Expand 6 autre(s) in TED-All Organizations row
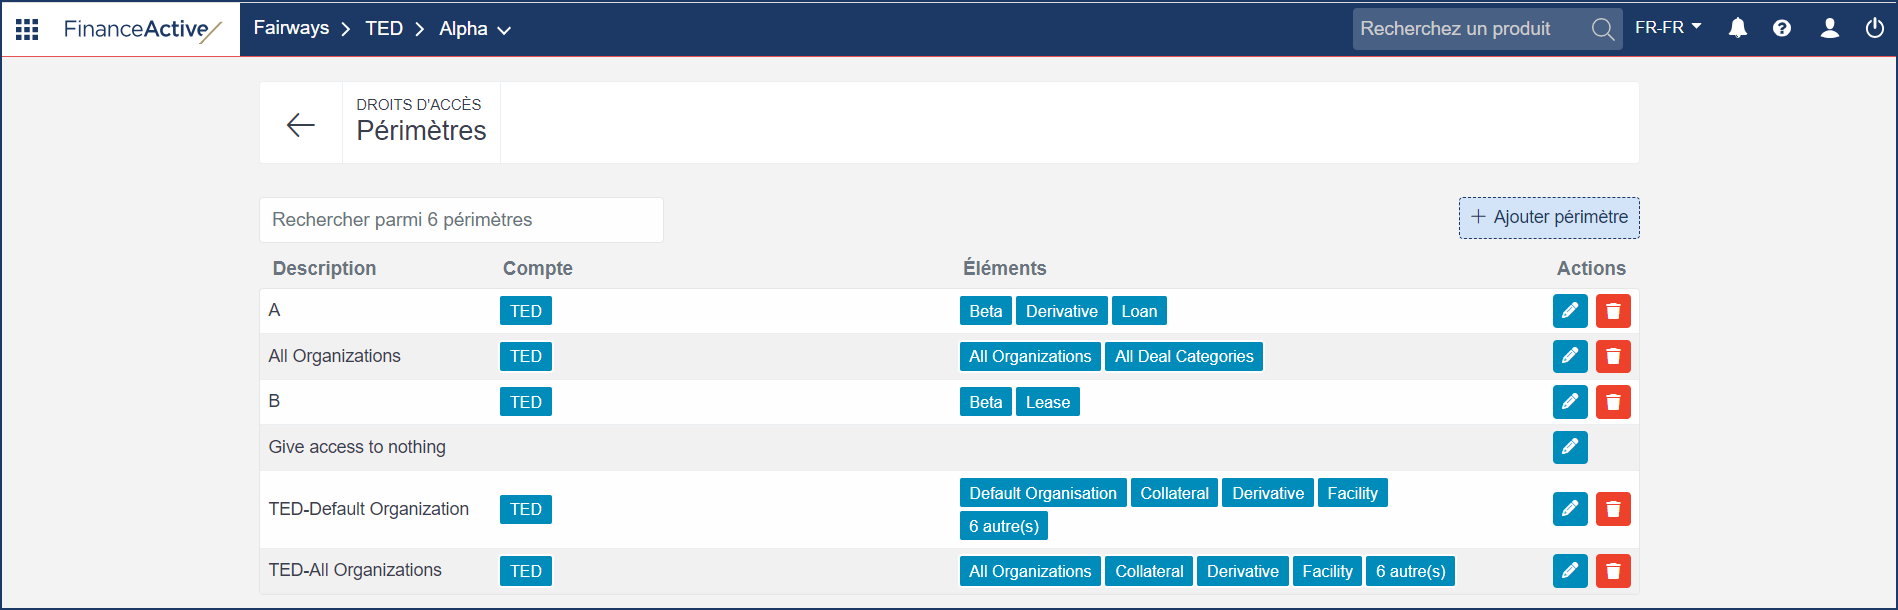Viewport: 1898px width, 610px height. coord(1410,571)
